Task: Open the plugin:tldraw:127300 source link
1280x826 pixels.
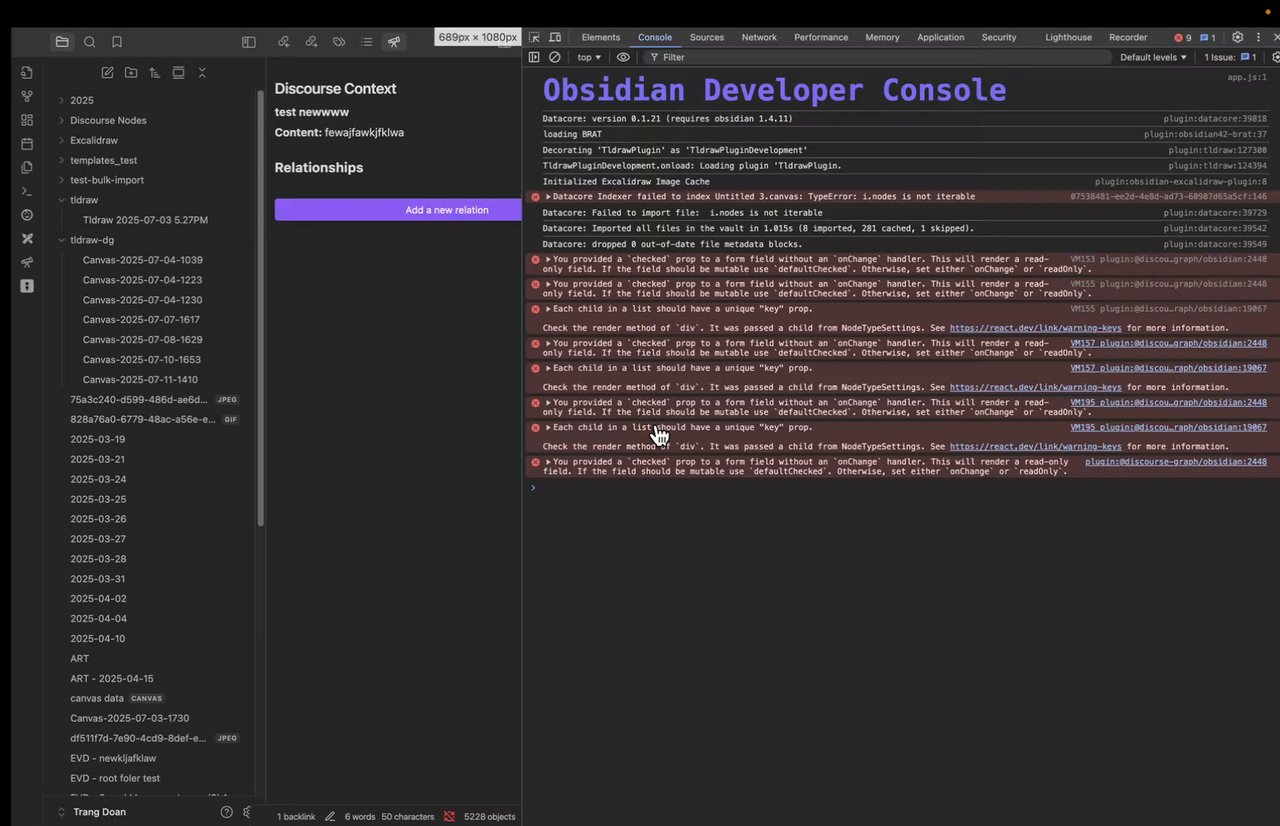Action: coord(1218,150)
